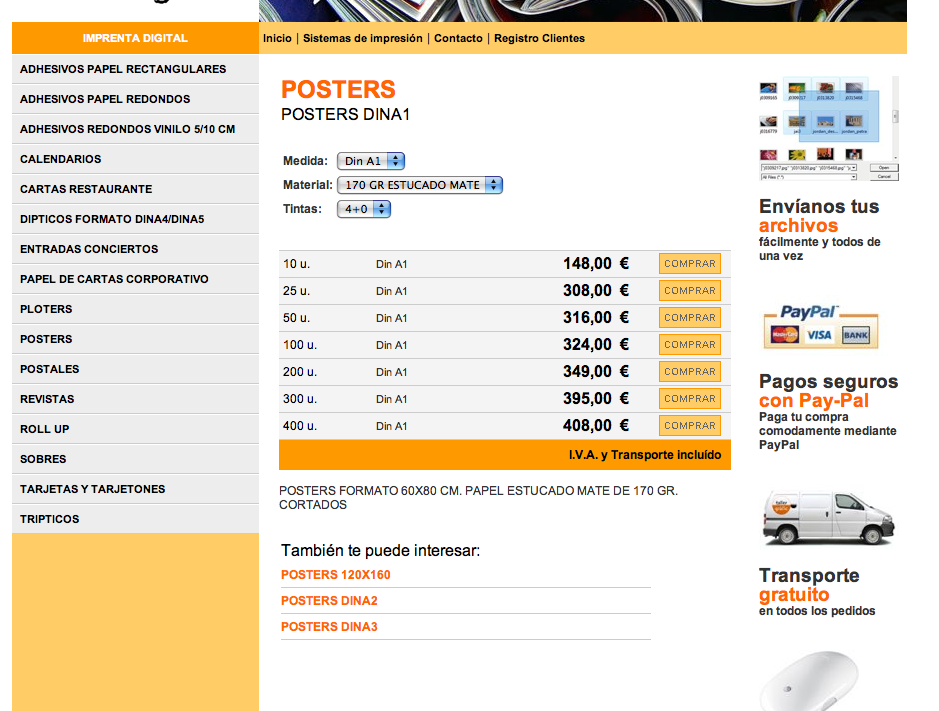Open CALENDARIOS category
The image size is (939, 711).
click(135, 159)
